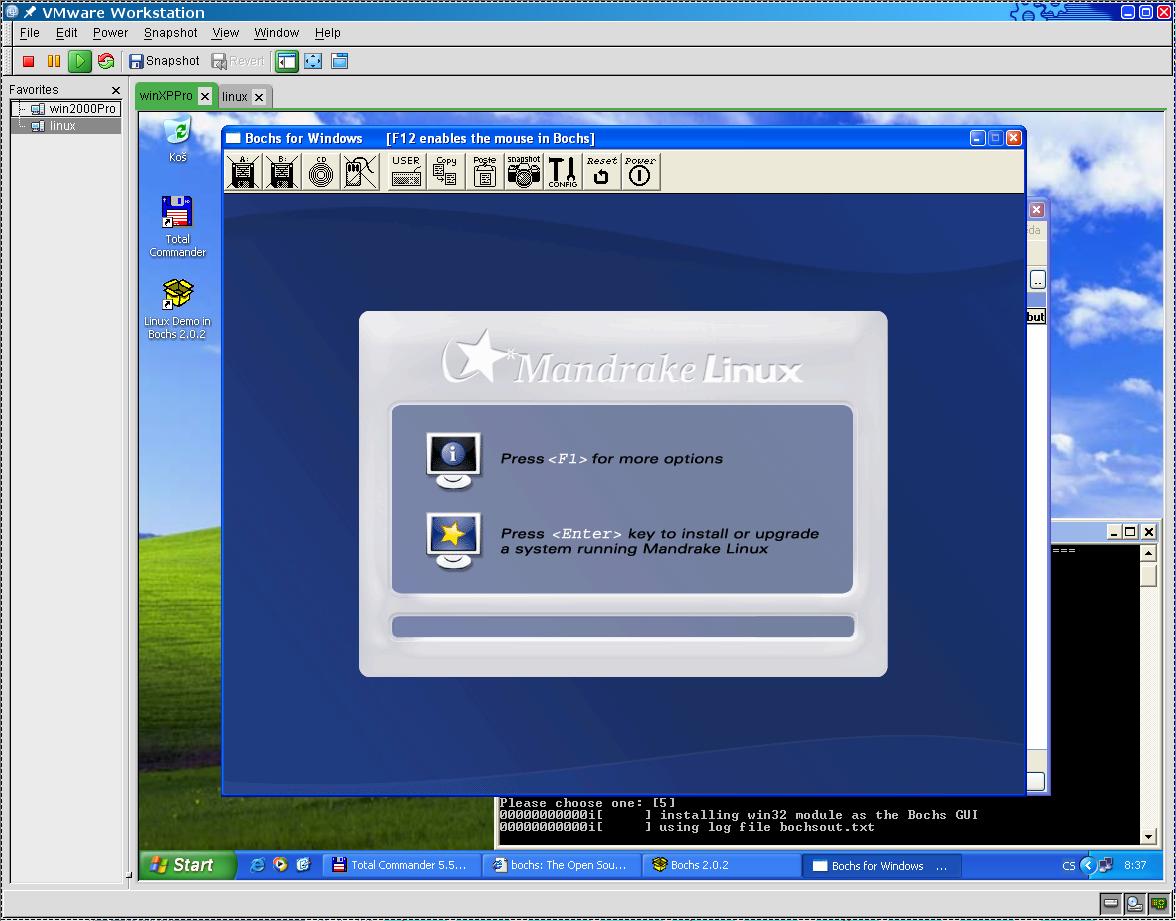Close the linux tab
The image size is (1176, 921).
[x=259, y=98]
